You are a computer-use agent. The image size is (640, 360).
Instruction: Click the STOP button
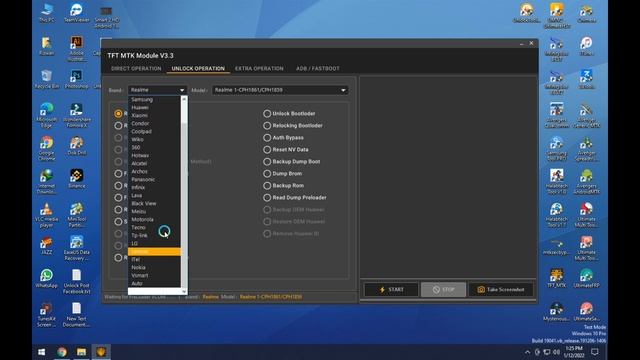pos(443,289)
